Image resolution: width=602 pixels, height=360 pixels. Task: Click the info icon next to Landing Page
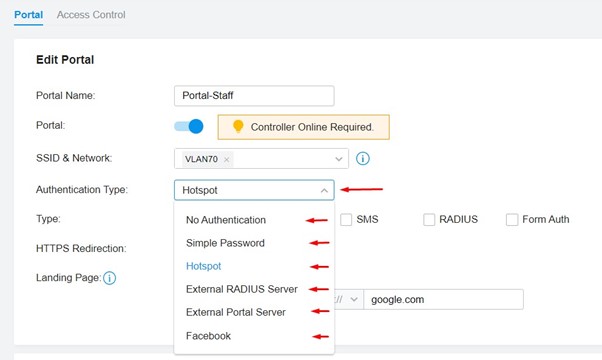click(x=109, y=278)
